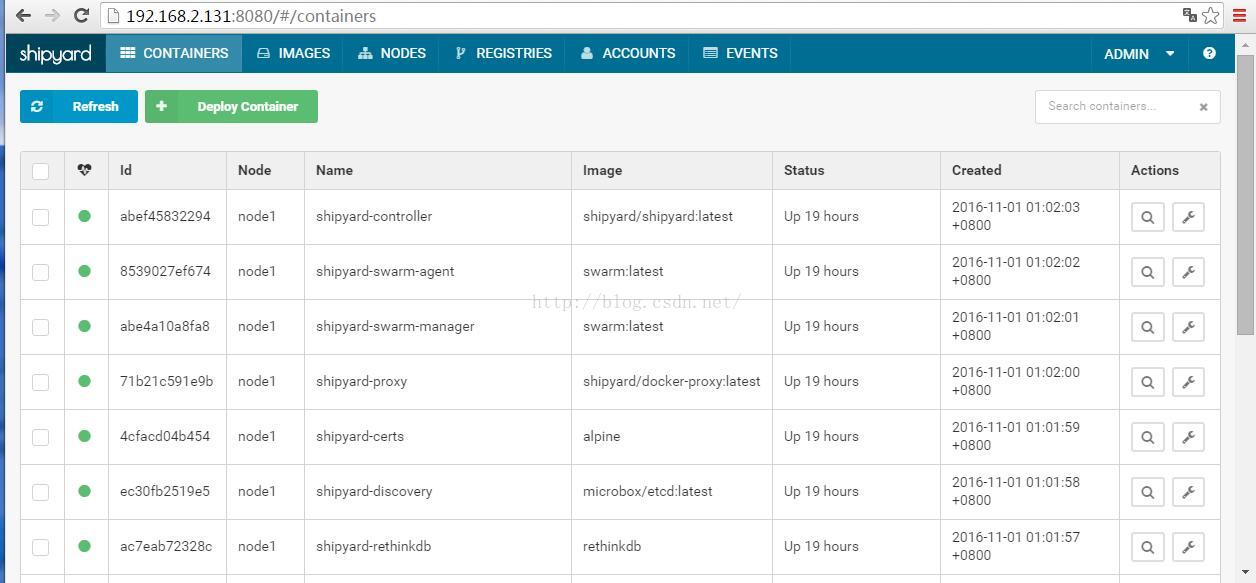
Task: Click green status dot of shipyard-proxy
Action: pyautogui.click(x=84, y=381)
